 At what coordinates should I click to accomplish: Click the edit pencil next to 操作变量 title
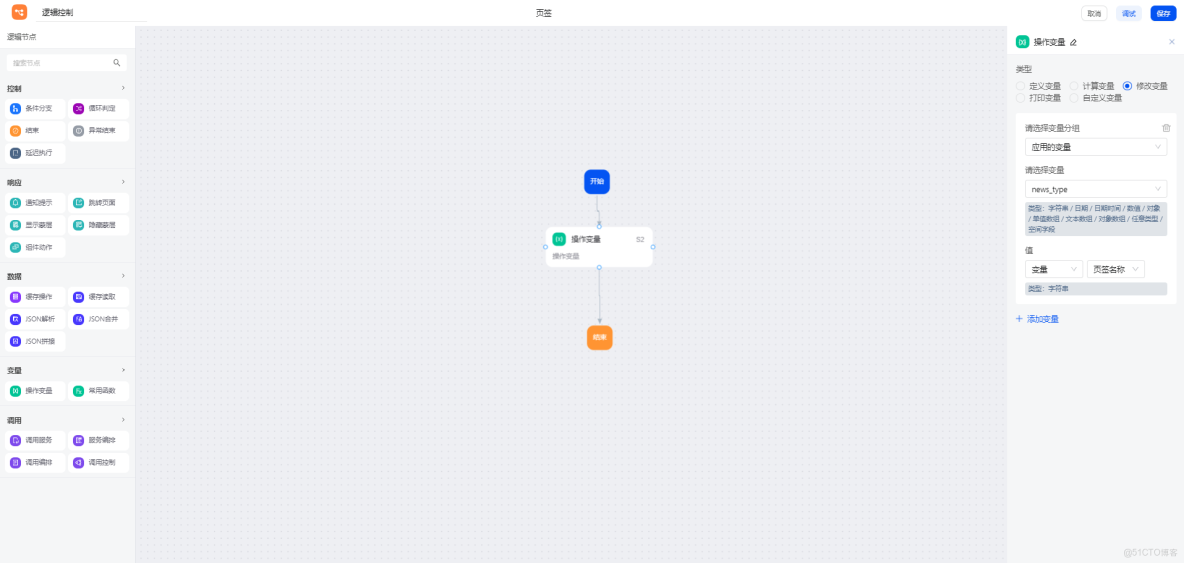(x=1073, y=42)
